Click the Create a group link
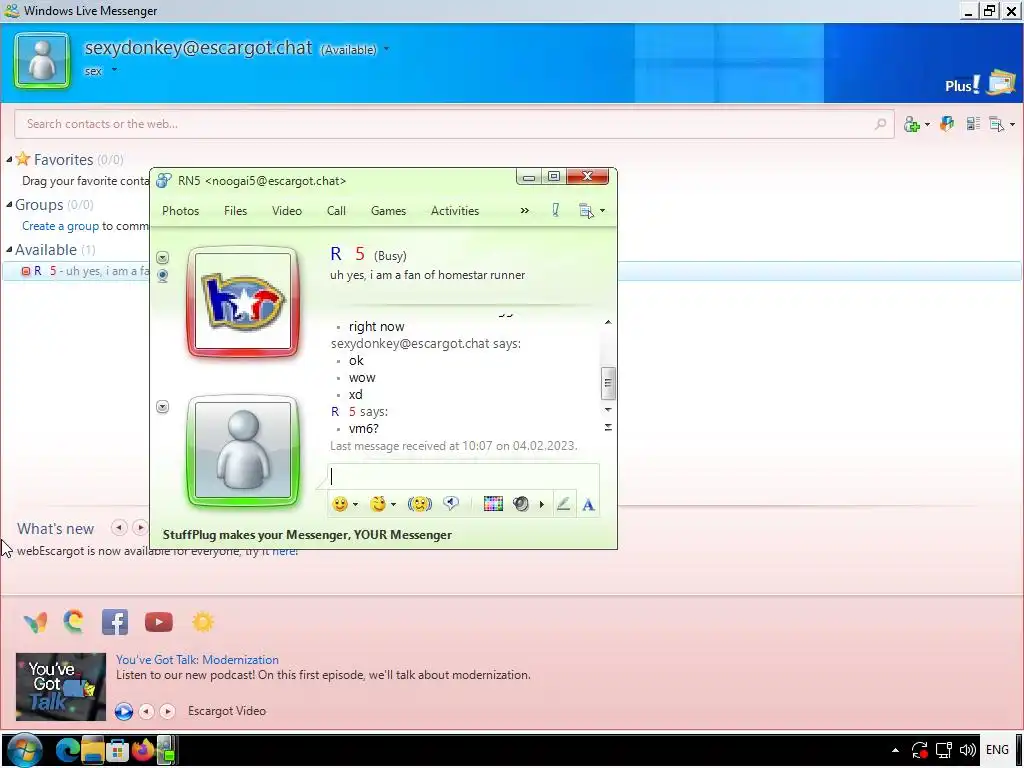The image size is (1024, 768). [60, 226]
